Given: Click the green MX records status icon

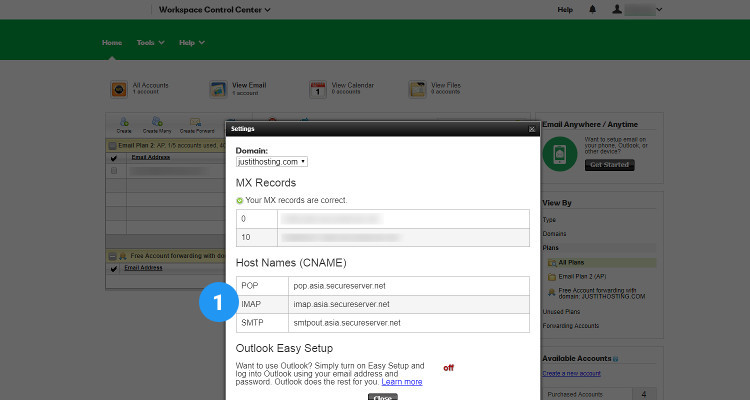Looking at the screenshot, I should [x=240, y=200].
